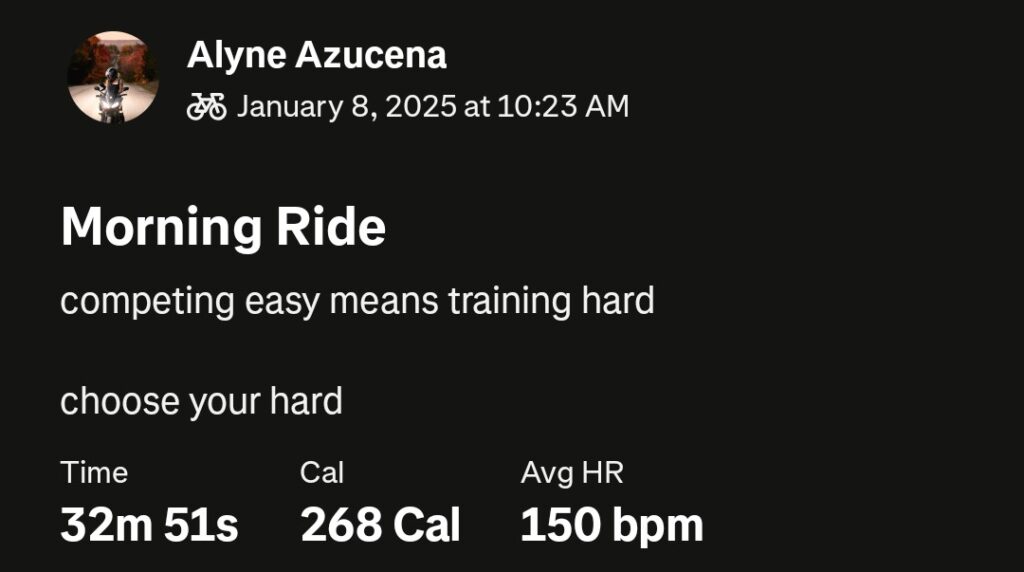
Task: Select the 'competing easy means training hard' text
Action: click(357, 300)
